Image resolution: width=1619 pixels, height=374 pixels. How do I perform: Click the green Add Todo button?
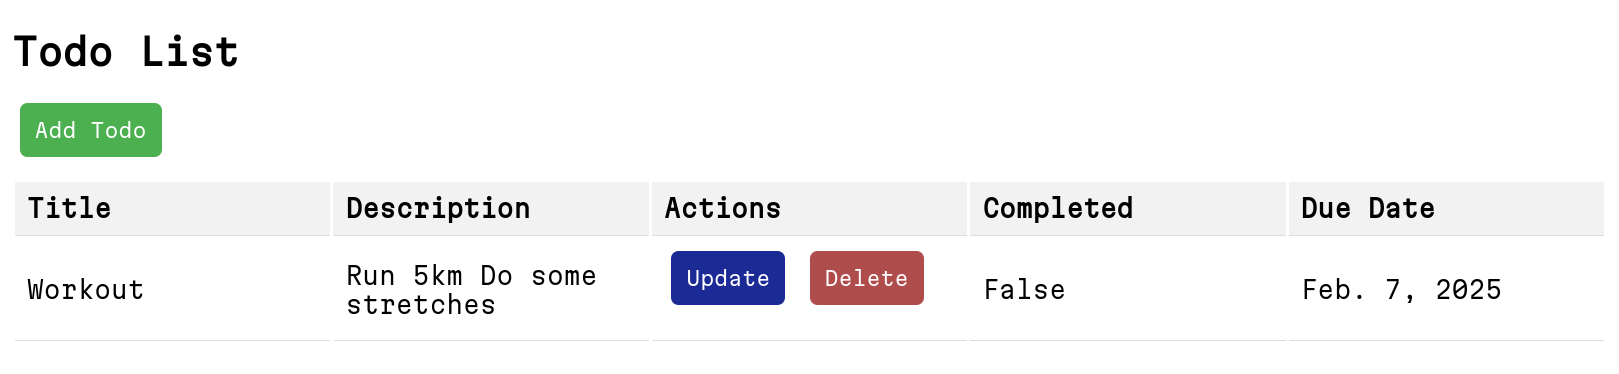click(x=91, y=130)
